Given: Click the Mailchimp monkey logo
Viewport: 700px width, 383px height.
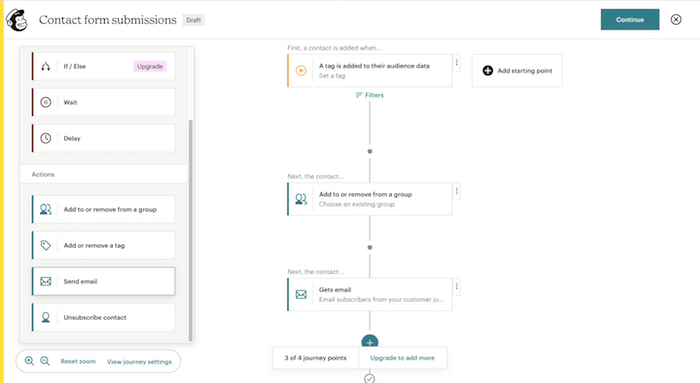Looking at the screenshot, I should pos(17,20).
